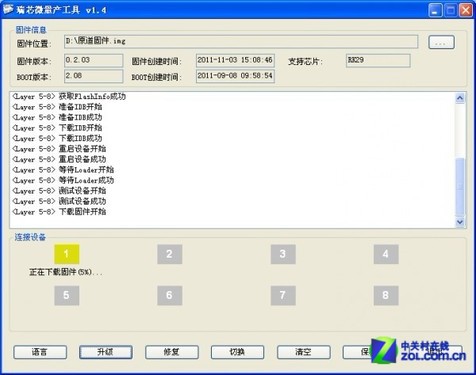Select device slot 8 indicator
This screenshot has height=375, width=476.
(386, 295)
